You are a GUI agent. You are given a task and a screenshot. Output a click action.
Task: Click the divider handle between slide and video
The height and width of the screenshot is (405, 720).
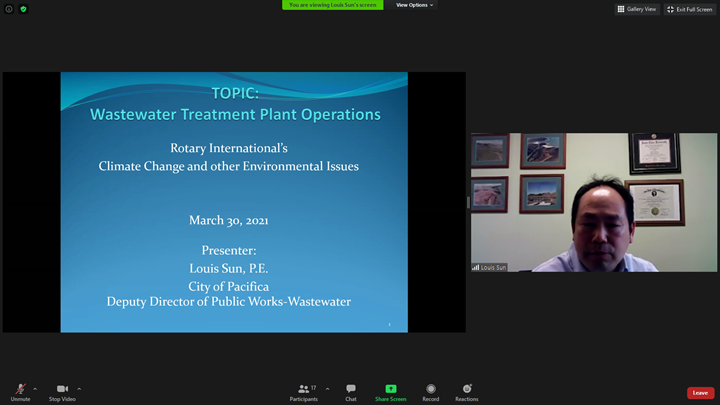pyautogui.click(x=468, y=202)
